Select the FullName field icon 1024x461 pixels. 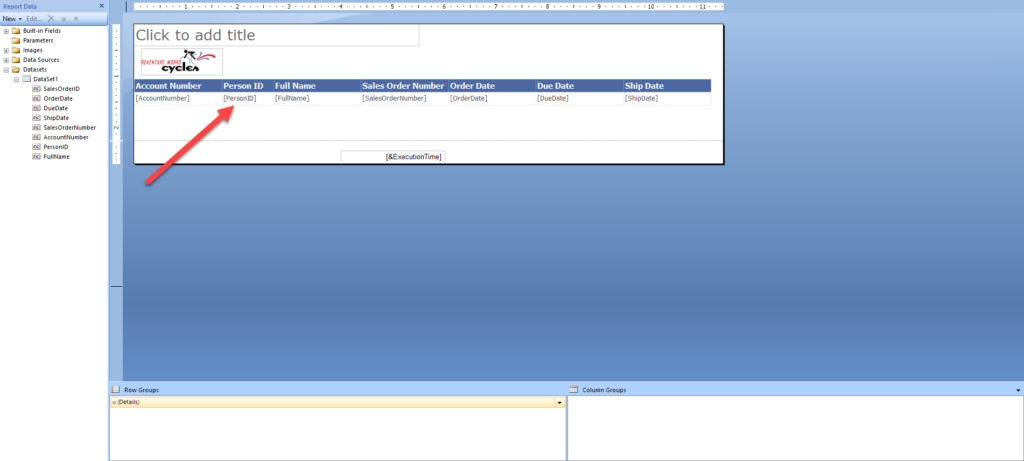pos(37,157)
